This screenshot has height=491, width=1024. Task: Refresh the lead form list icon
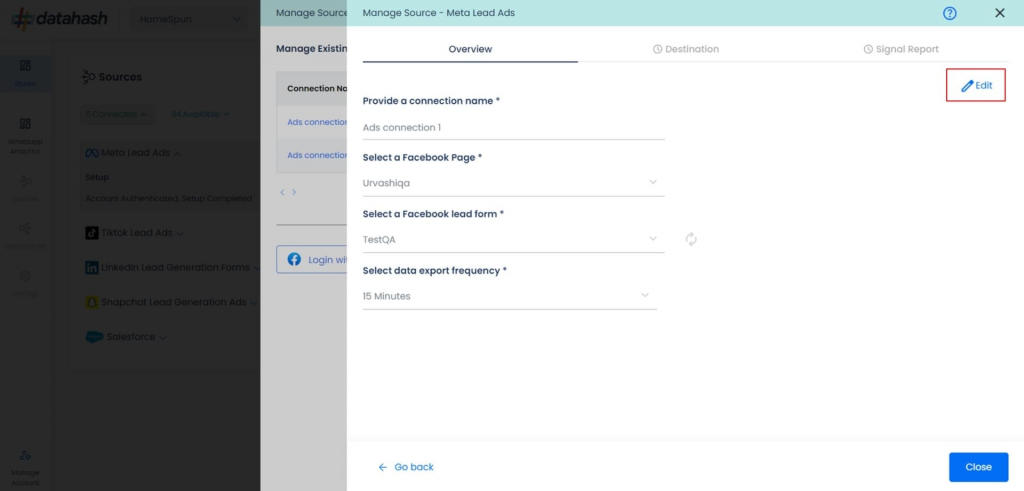pos(691,240)
